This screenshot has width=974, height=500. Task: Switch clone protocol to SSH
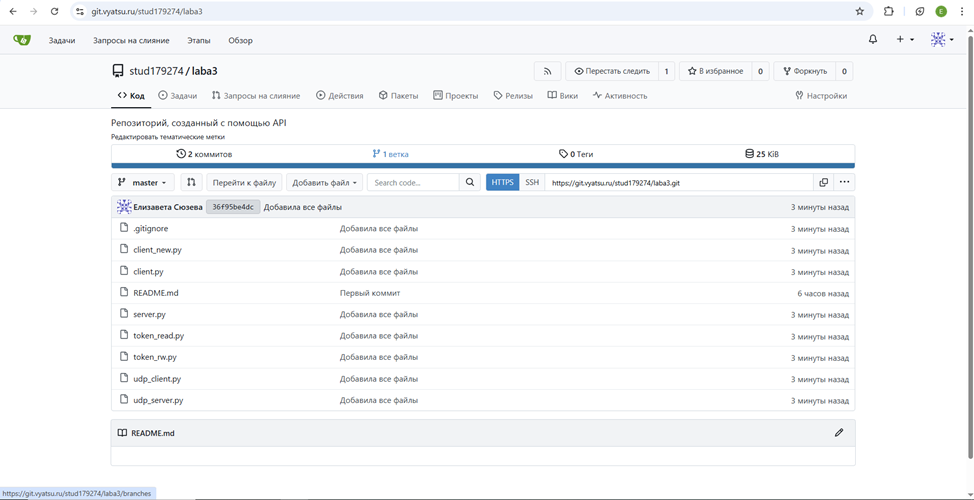point(532,182)
